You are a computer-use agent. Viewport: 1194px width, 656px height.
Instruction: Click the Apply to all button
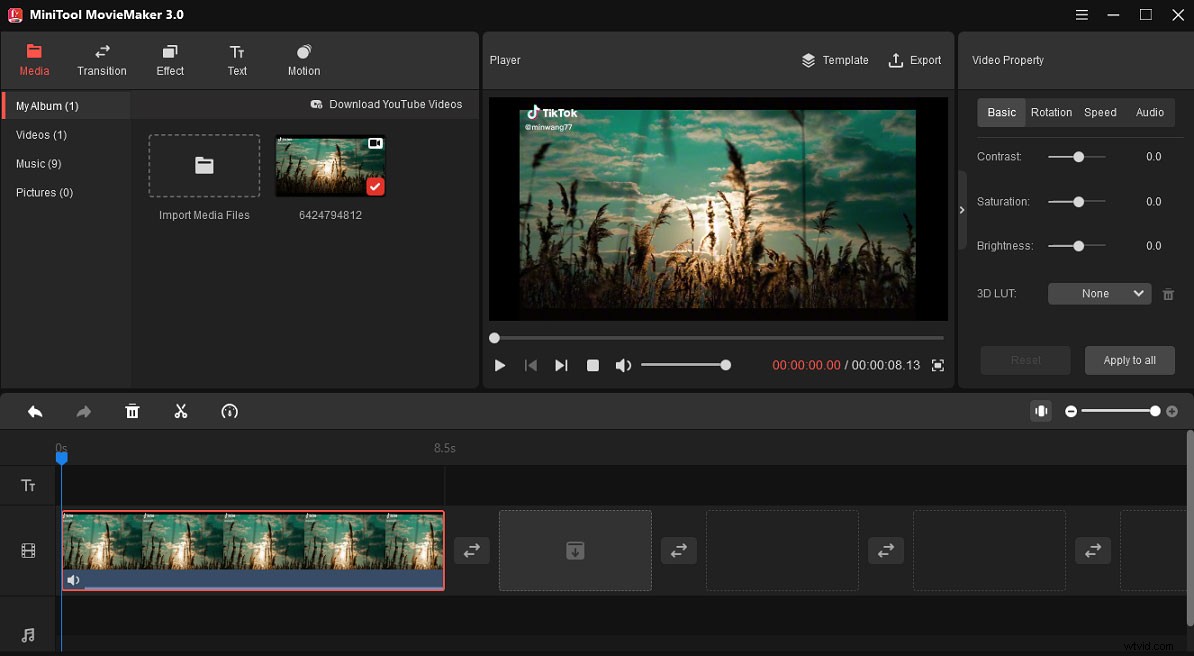coord(1129,360)
